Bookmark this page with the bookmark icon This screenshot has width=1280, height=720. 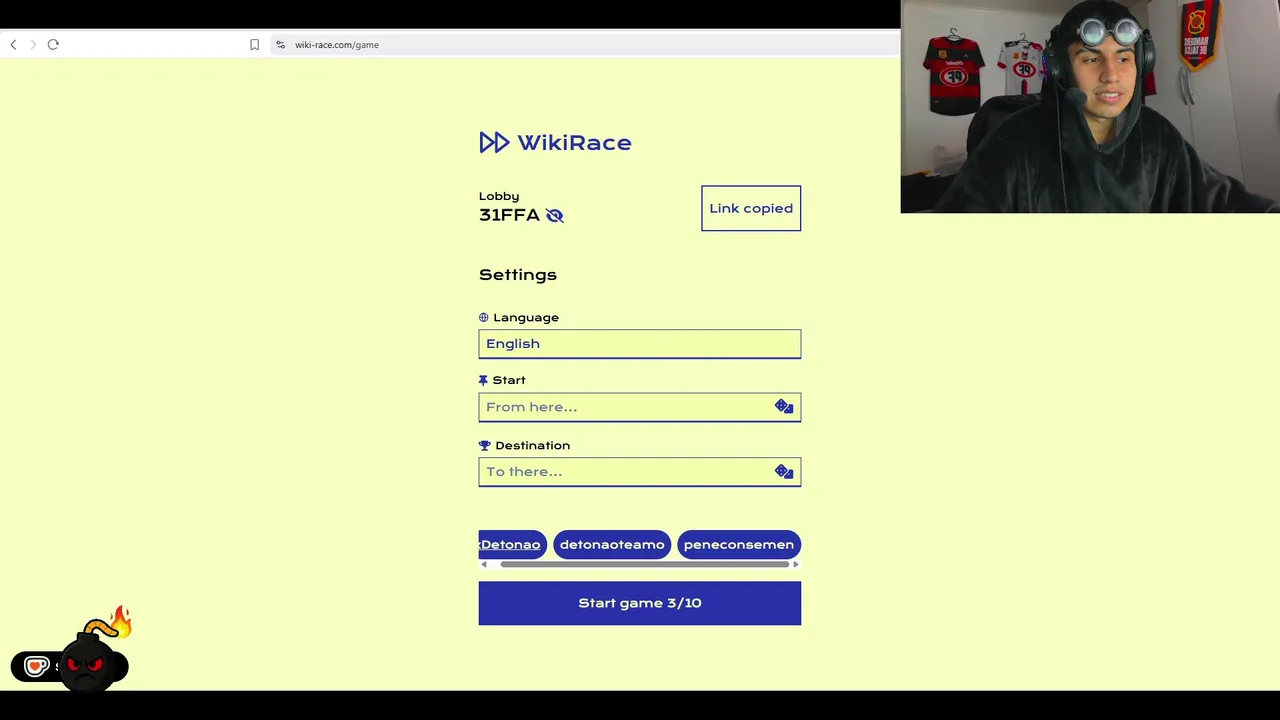254,44
